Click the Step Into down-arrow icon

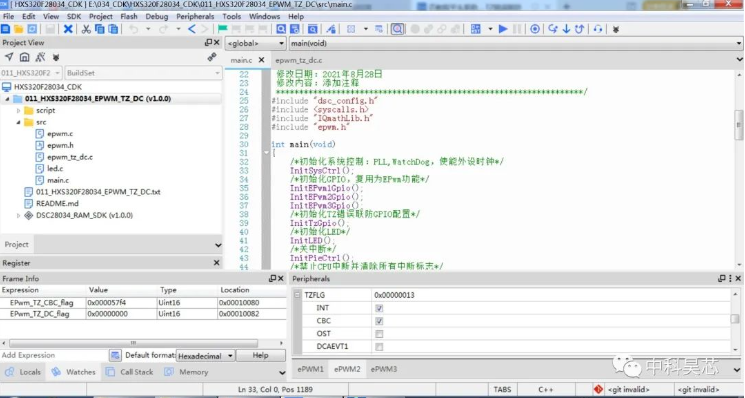[566, 29]
